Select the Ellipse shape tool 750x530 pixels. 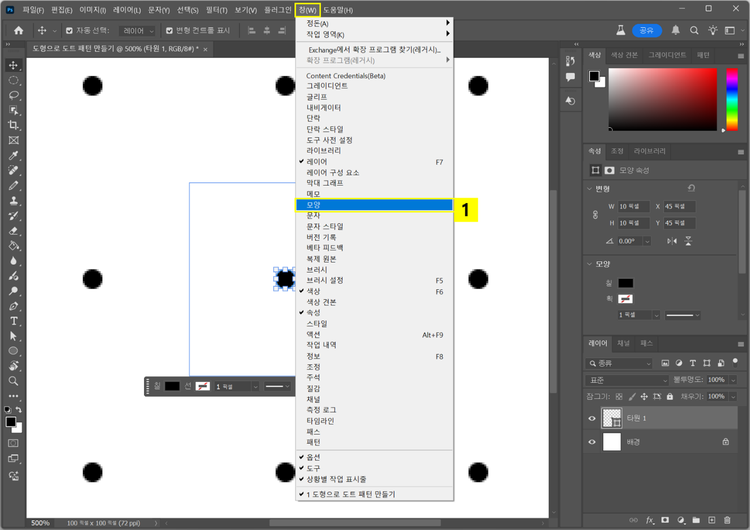(x=13, y=351)
